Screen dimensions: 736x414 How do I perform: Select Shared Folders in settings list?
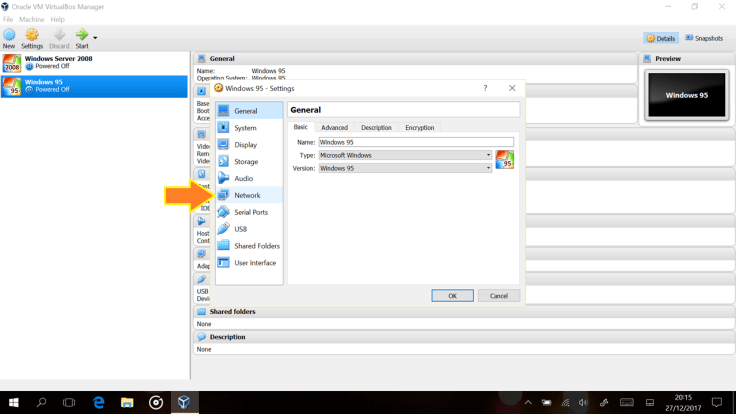pos(256,246)
